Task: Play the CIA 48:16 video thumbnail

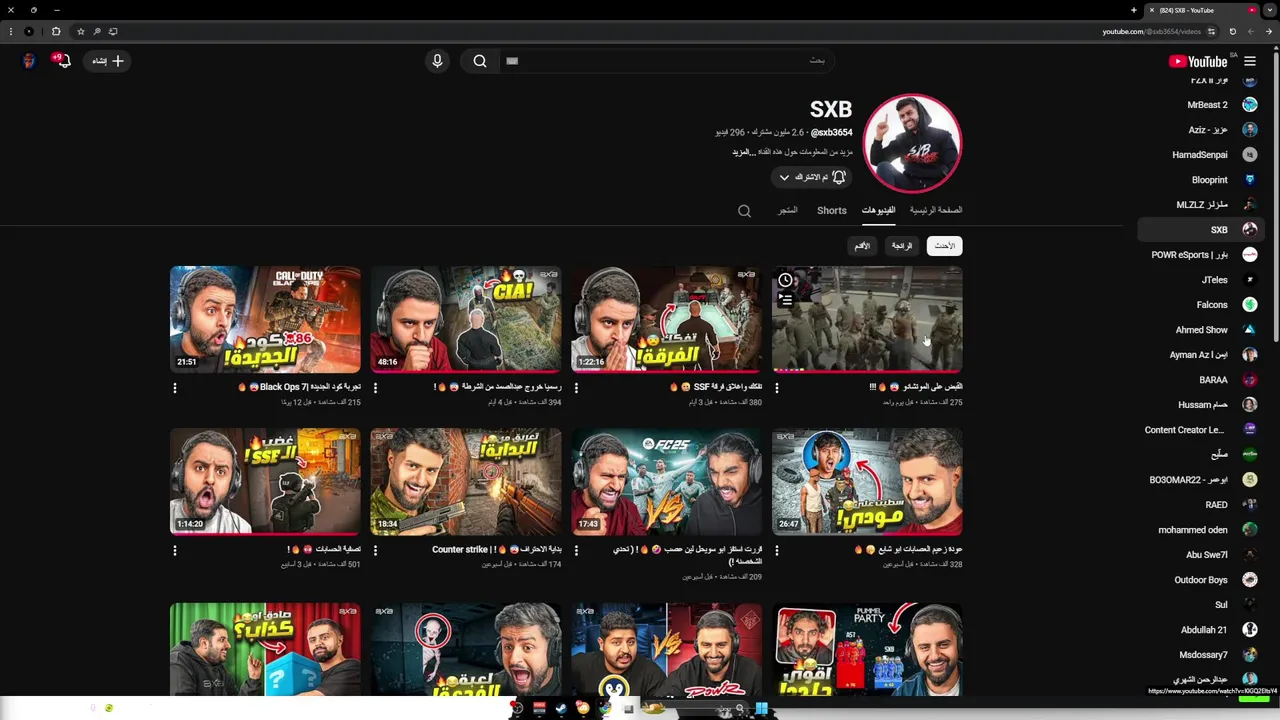Action: tap(466, 319)
